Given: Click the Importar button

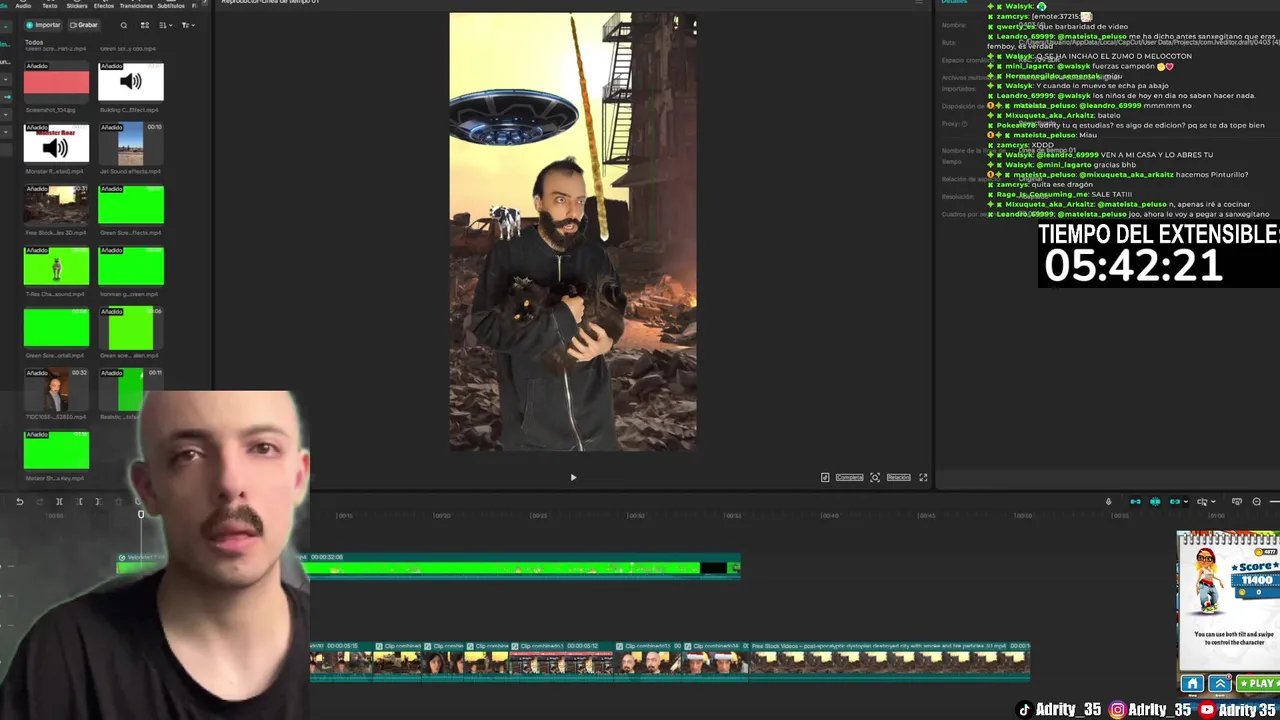Looking at the screenshot, I should pyautogui.click(x=43, y=25).
